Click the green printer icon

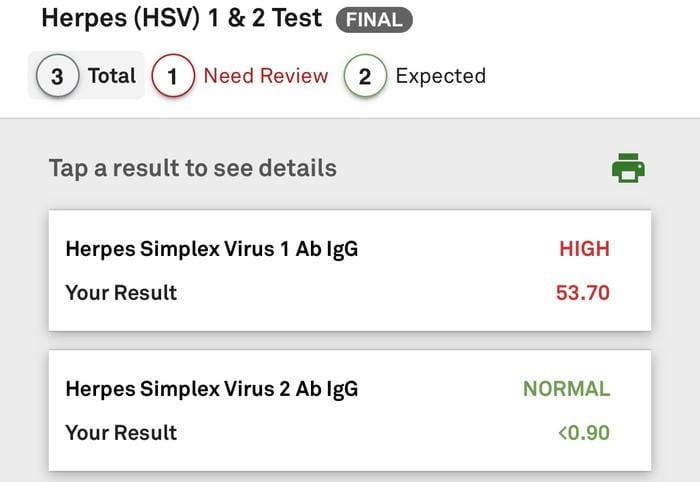pos(628,168)
